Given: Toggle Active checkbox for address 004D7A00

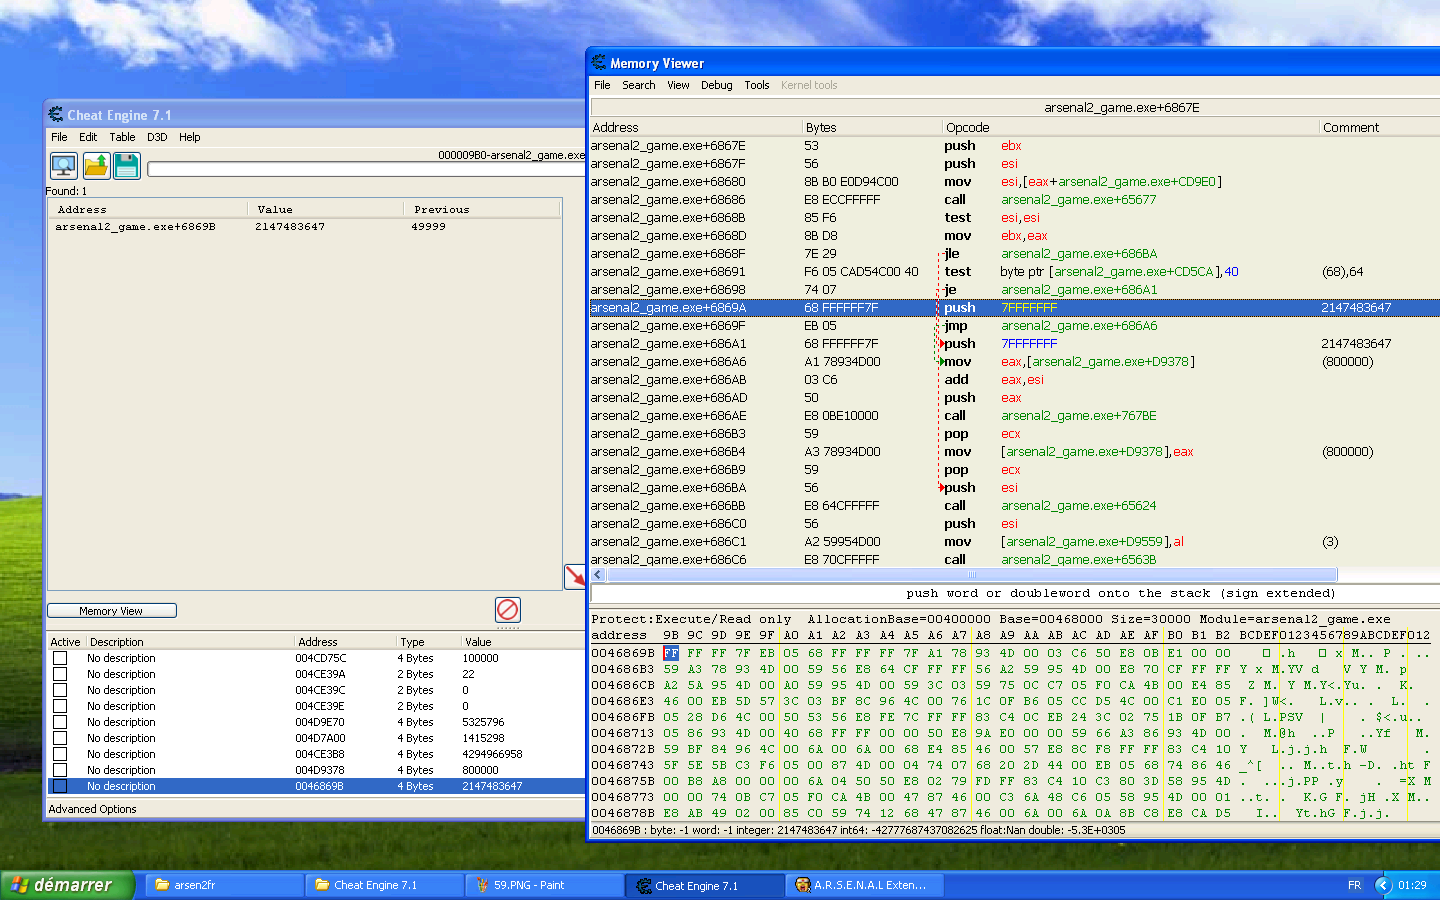Looking at the screenshot, I should tap(60, 738).
